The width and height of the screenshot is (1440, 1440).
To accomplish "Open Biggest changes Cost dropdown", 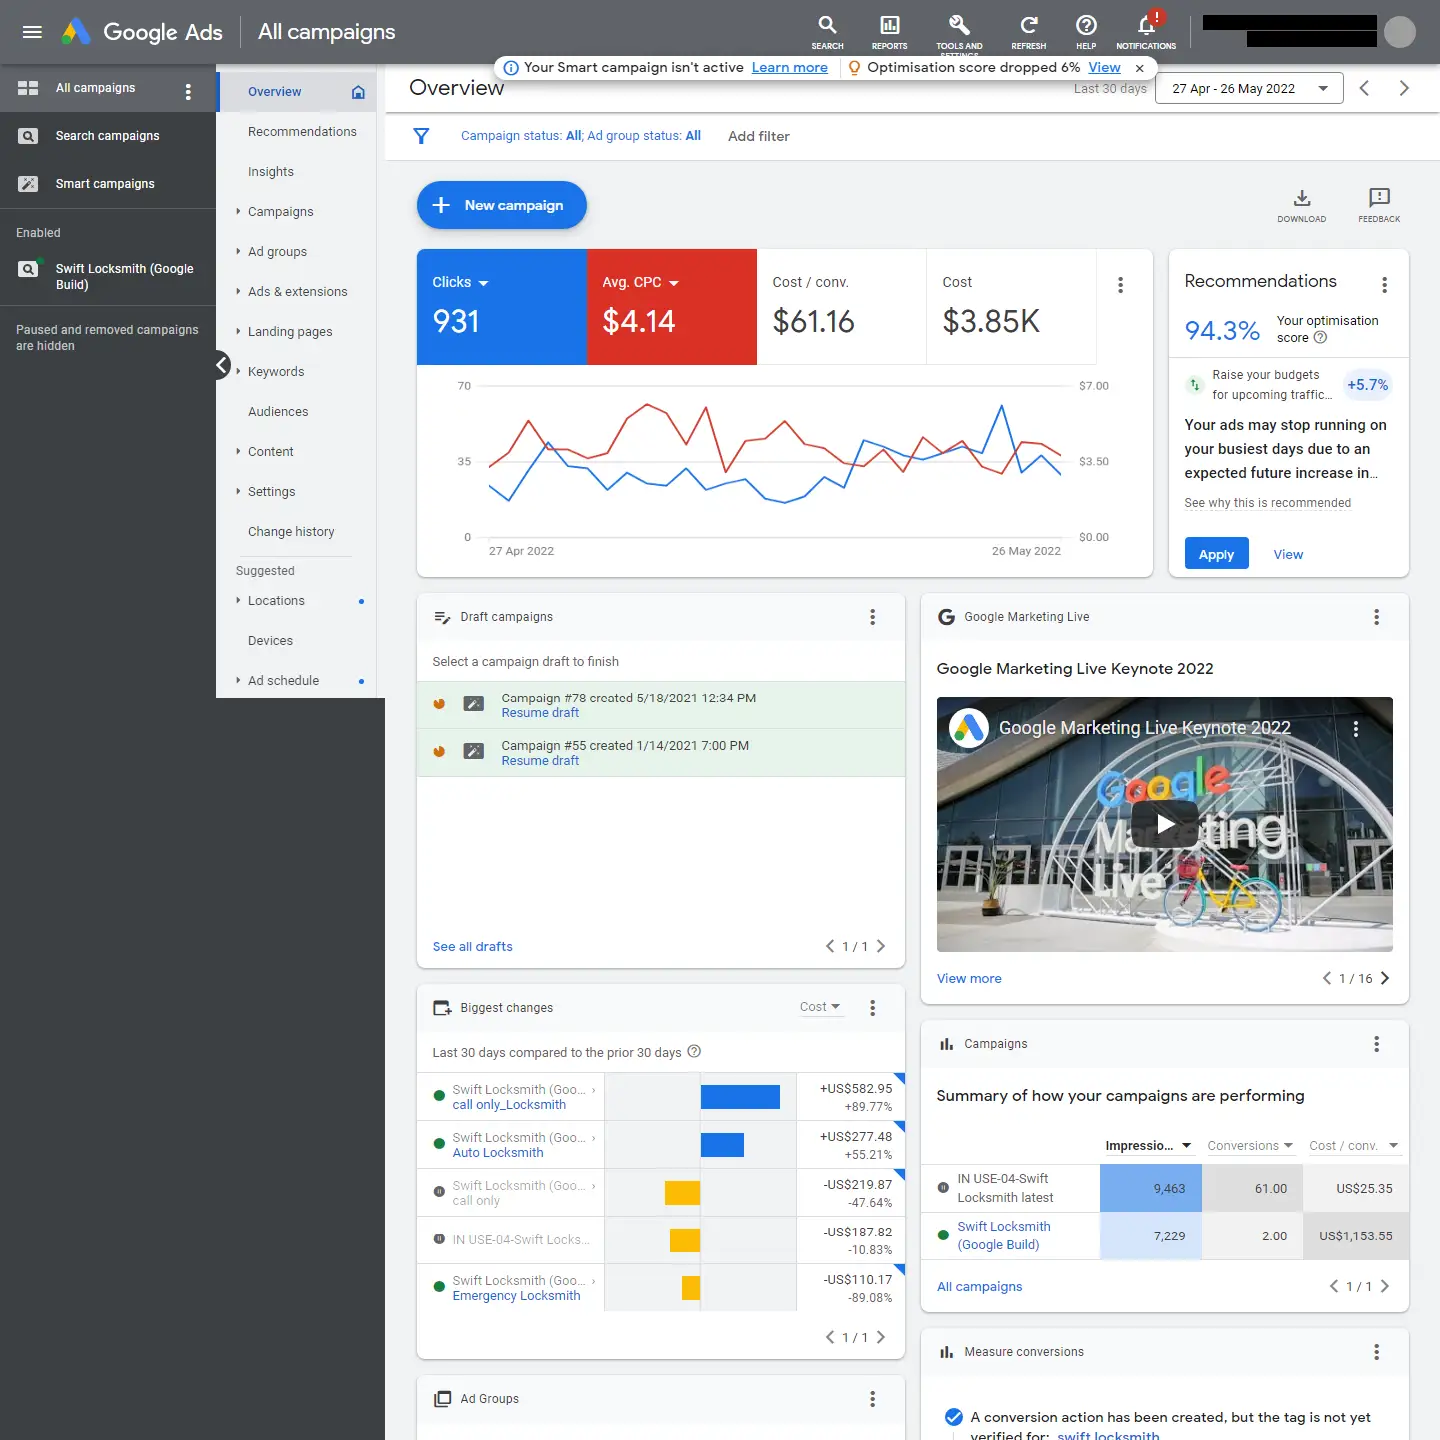I will click(x=820, y=1007).
